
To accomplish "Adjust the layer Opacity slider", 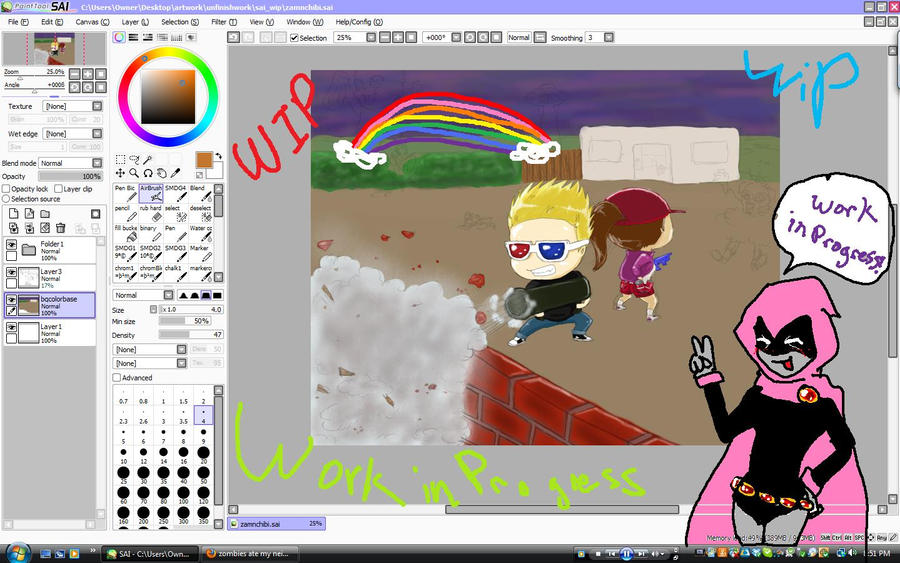I will coord(70,176).
